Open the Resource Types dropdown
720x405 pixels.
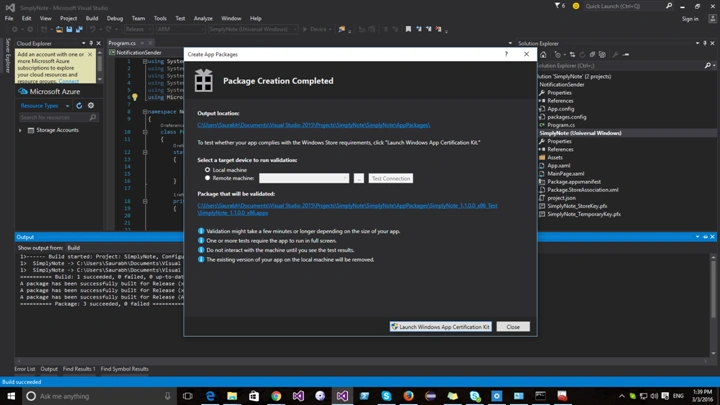tap(45, 106)
